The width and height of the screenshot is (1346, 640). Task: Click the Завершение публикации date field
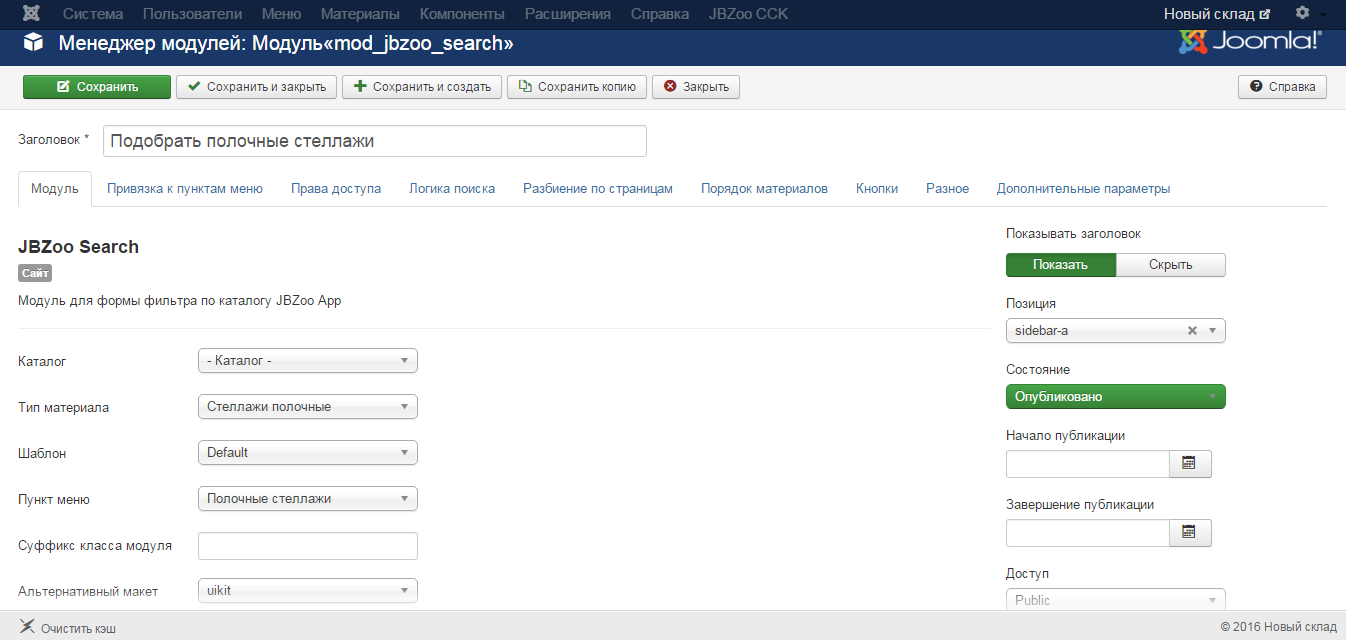(1088, 533)
